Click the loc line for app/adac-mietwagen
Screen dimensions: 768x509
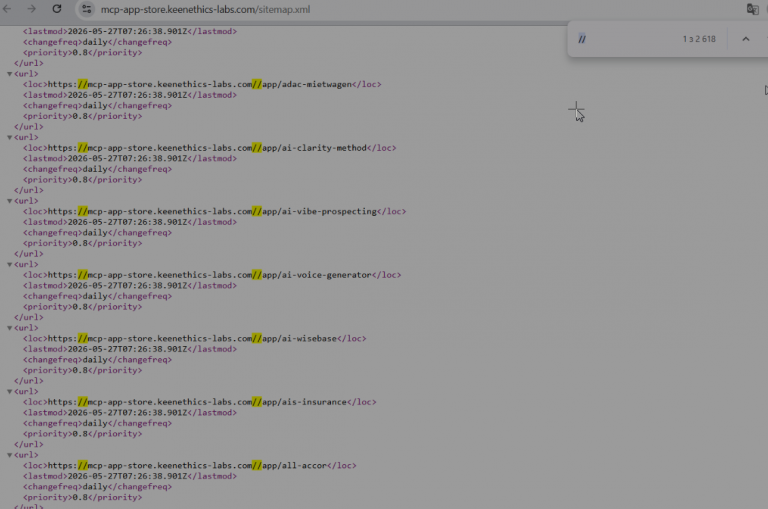[x=202, y=84]
